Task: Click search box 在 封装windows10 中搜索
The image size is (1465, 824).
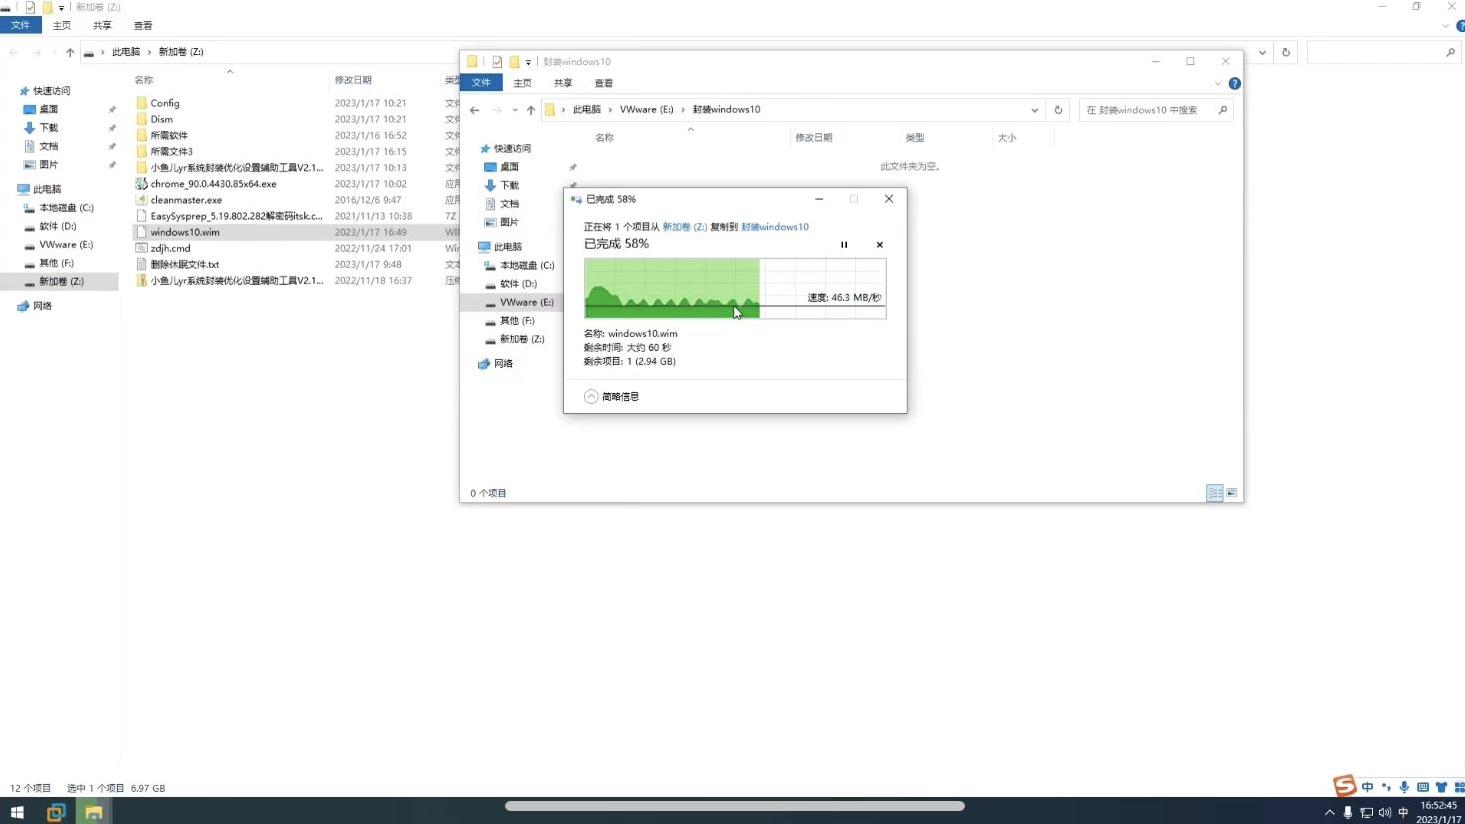Action: 1156,110
